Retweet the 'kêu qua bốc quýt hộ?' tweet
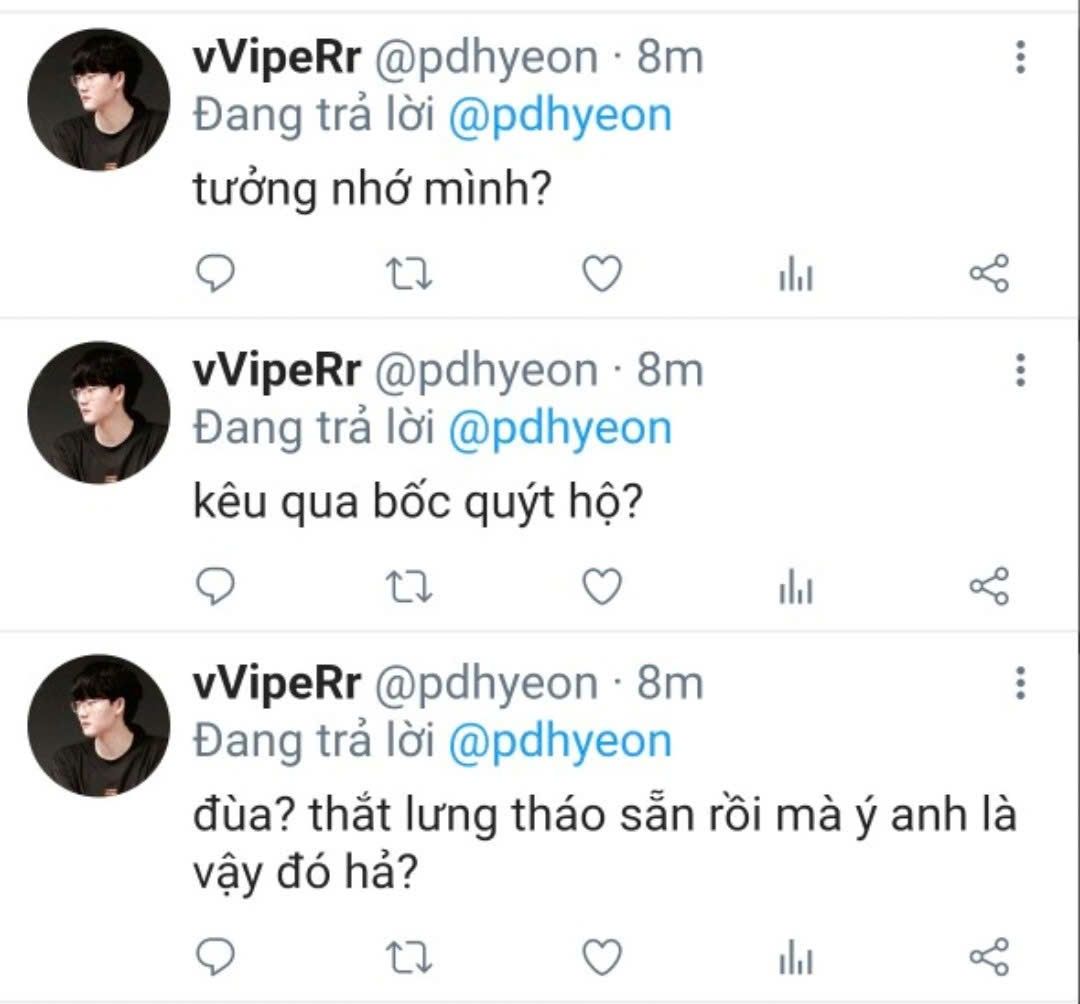The height and width of the screenshot is (1004, 1080). [408, 587]
